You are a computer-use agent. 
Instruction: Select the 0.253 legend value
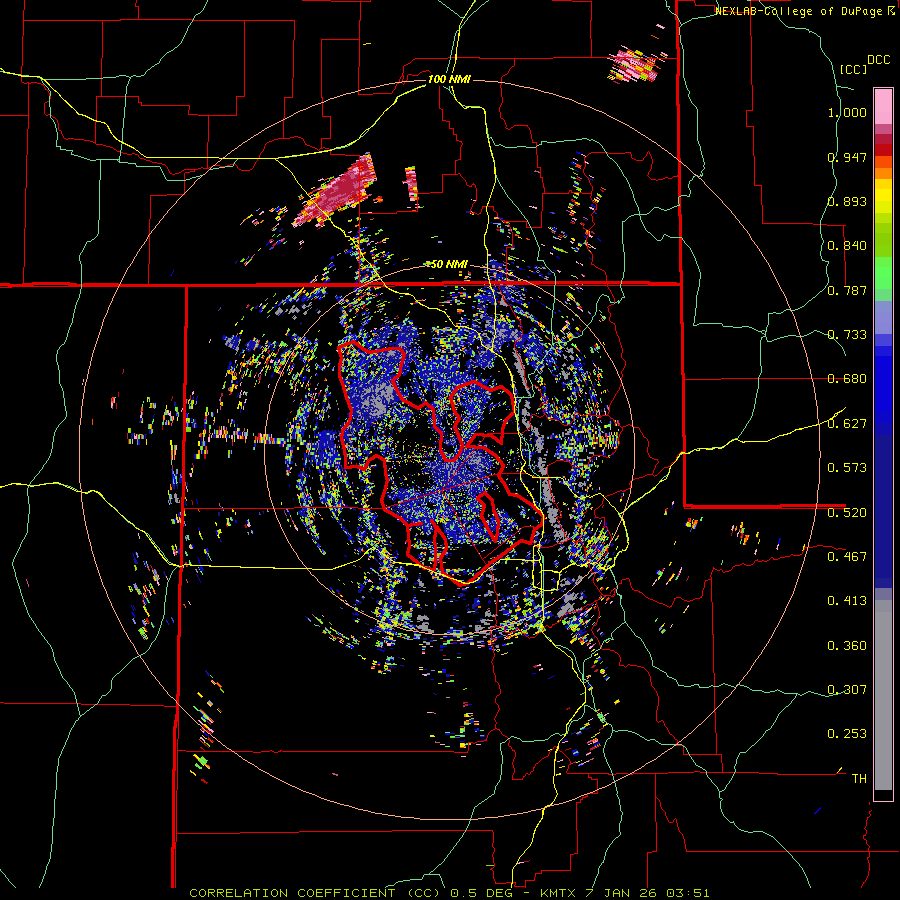click(847, 734)
